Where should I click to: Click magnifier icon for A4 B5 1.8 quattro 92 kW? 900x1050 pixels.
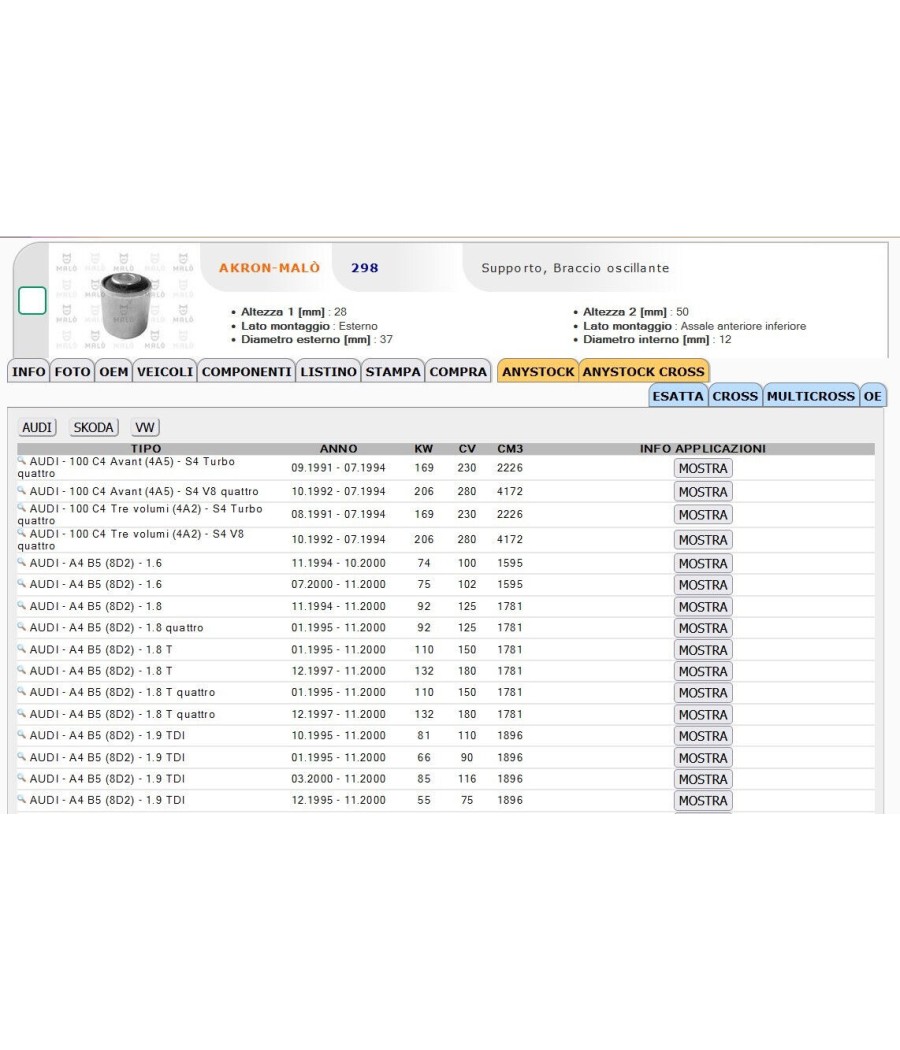point(22,627)
